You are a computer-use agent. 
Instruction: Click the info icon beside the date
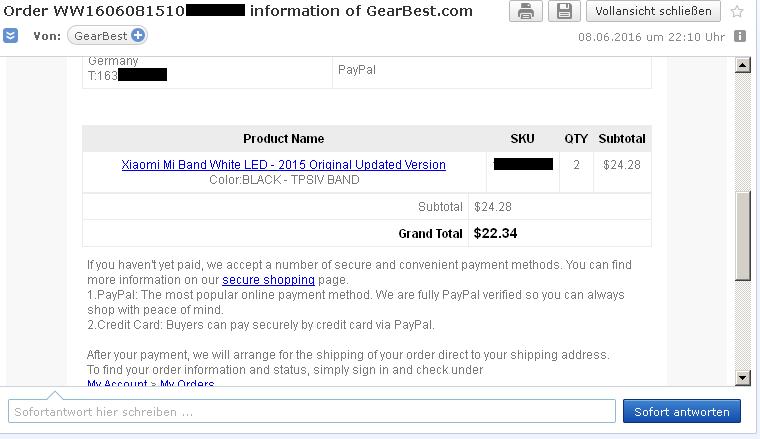[x=740, y=36]
